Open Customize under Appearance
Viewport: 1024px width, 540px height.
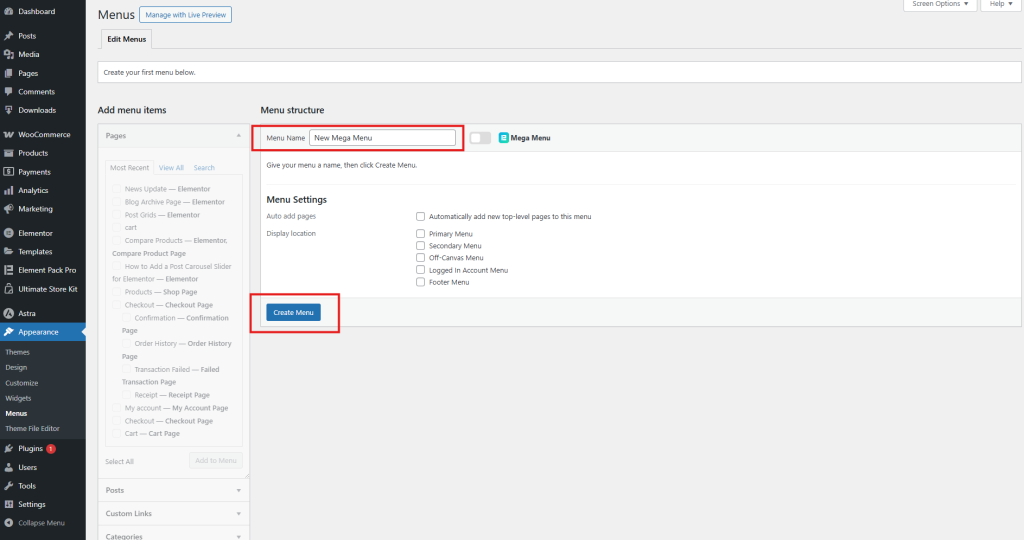(22, 383)
